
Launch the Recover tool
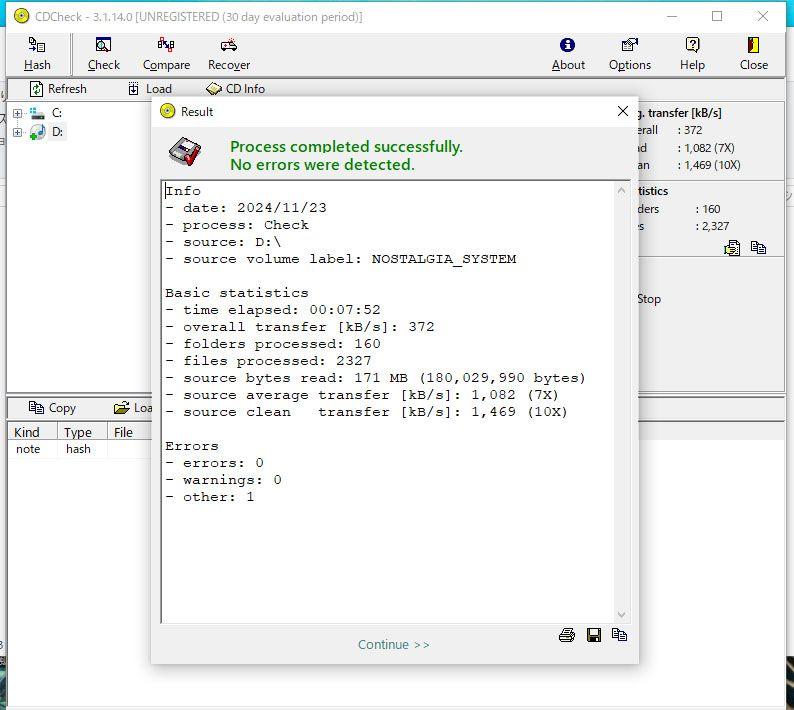229,54
